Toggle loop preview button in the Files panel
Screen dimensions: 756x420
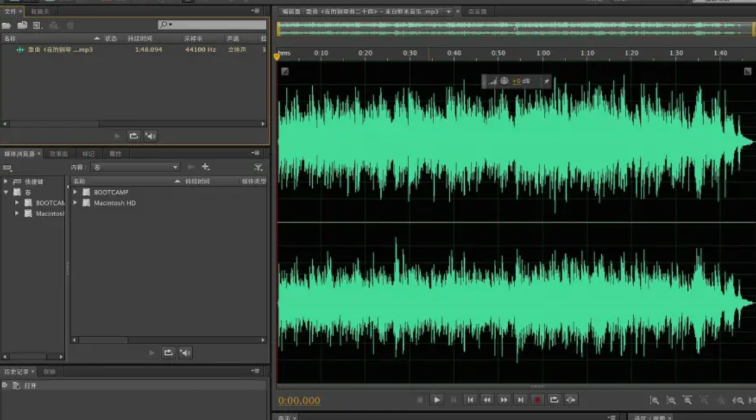point(133,135)
